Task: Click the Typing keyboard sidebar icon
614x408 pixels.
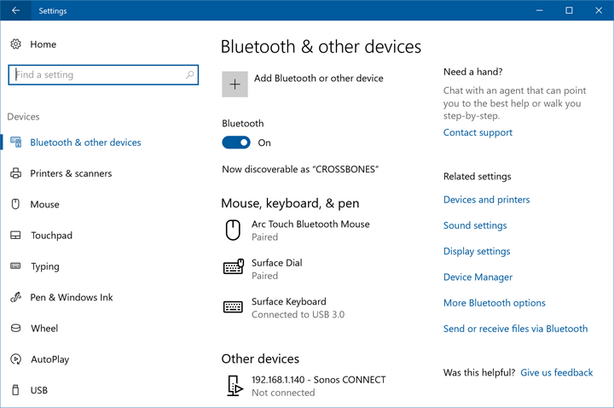Action: (x=16, y=266)
